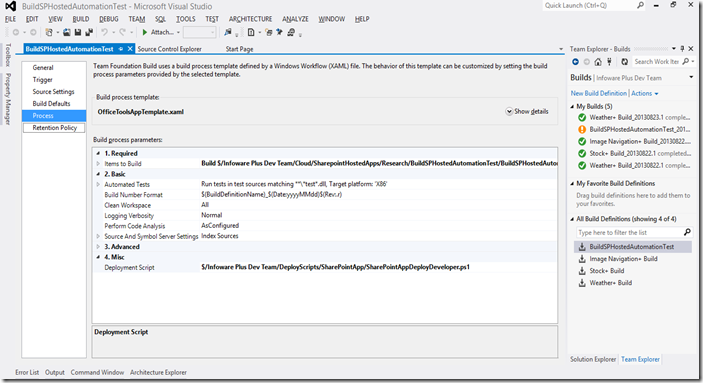
Task: Click the new document icon in toolbar
Action: [x=251, y=32]
